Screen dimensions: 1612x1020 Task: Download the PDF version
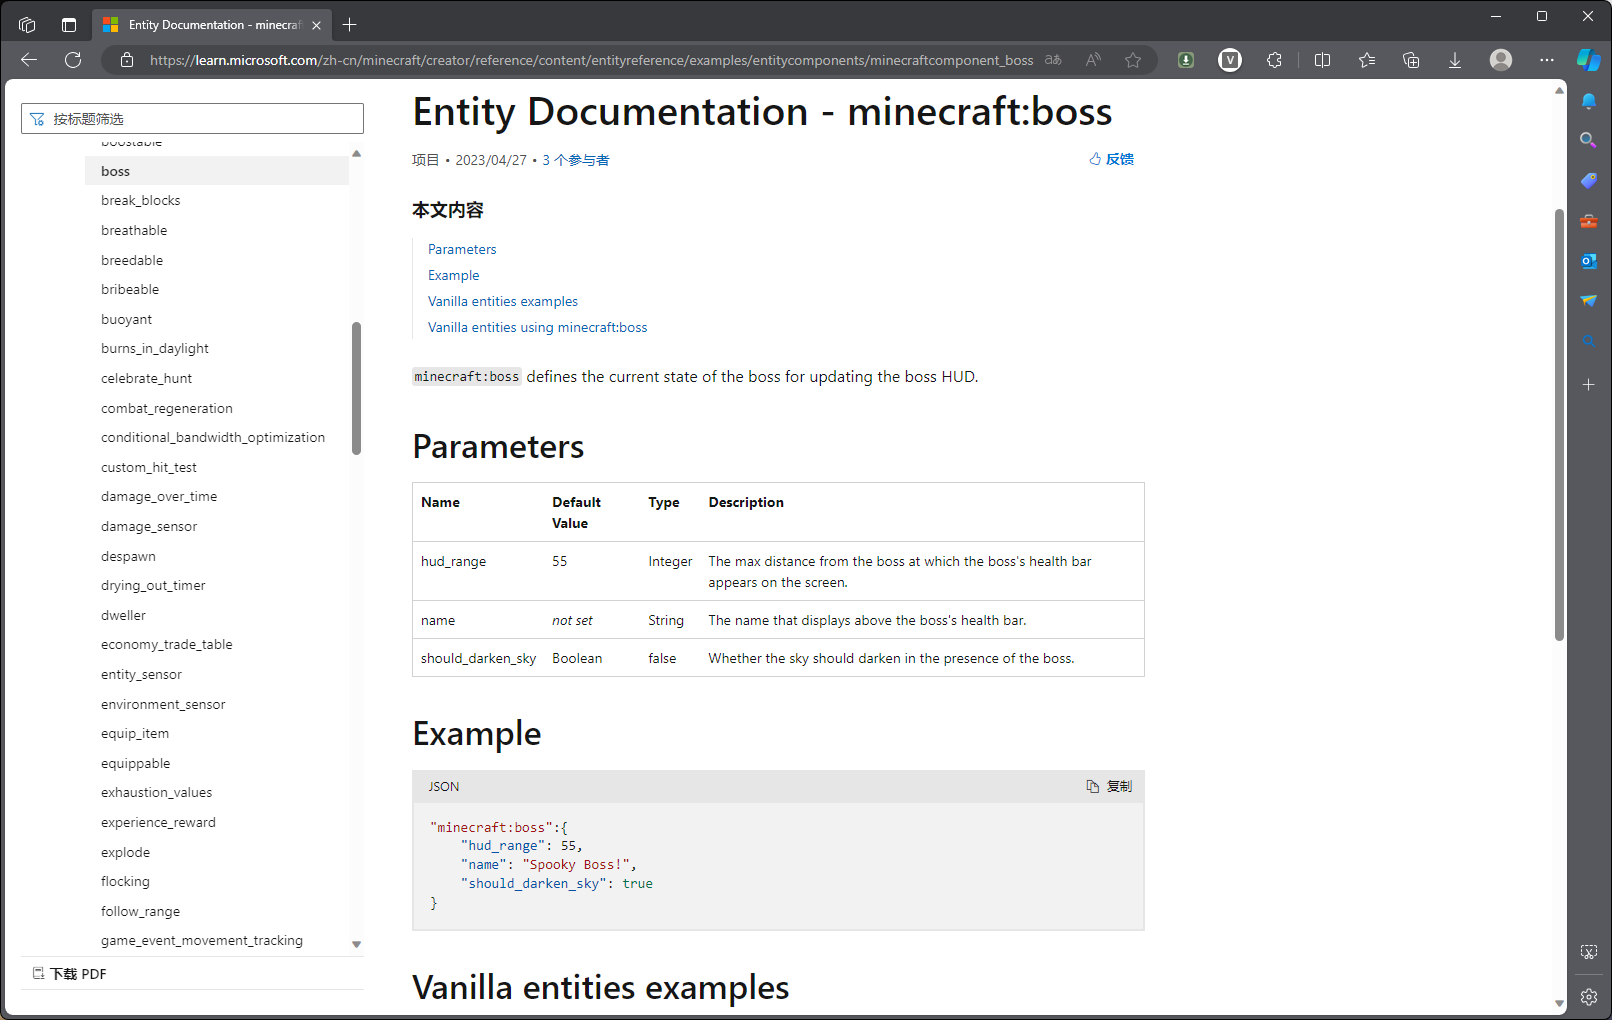(x=69, y=974)
